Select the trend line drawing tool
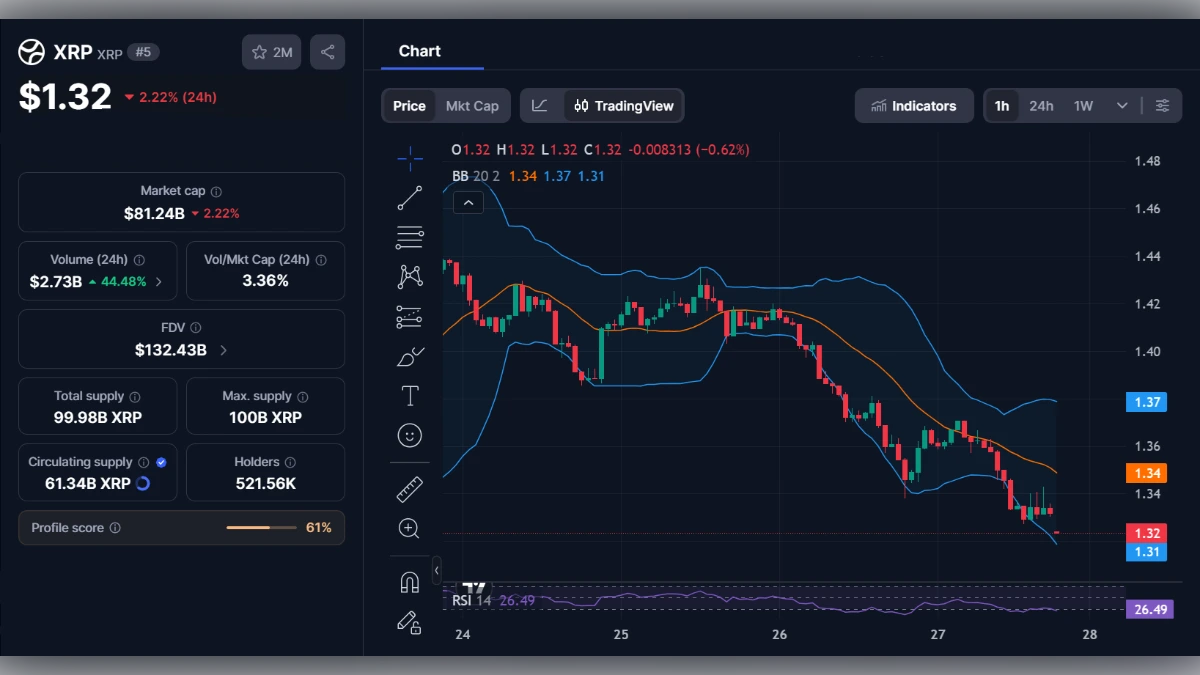Viewport: 1200px width, 675px height. pyautogui.click(x=410, y=199)
